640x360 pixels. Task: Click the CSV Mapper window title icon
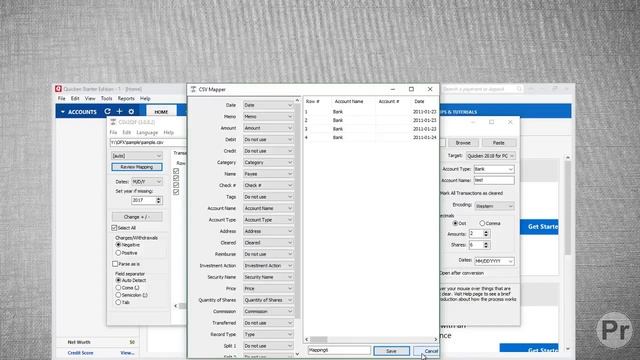[x=193, y=89]
